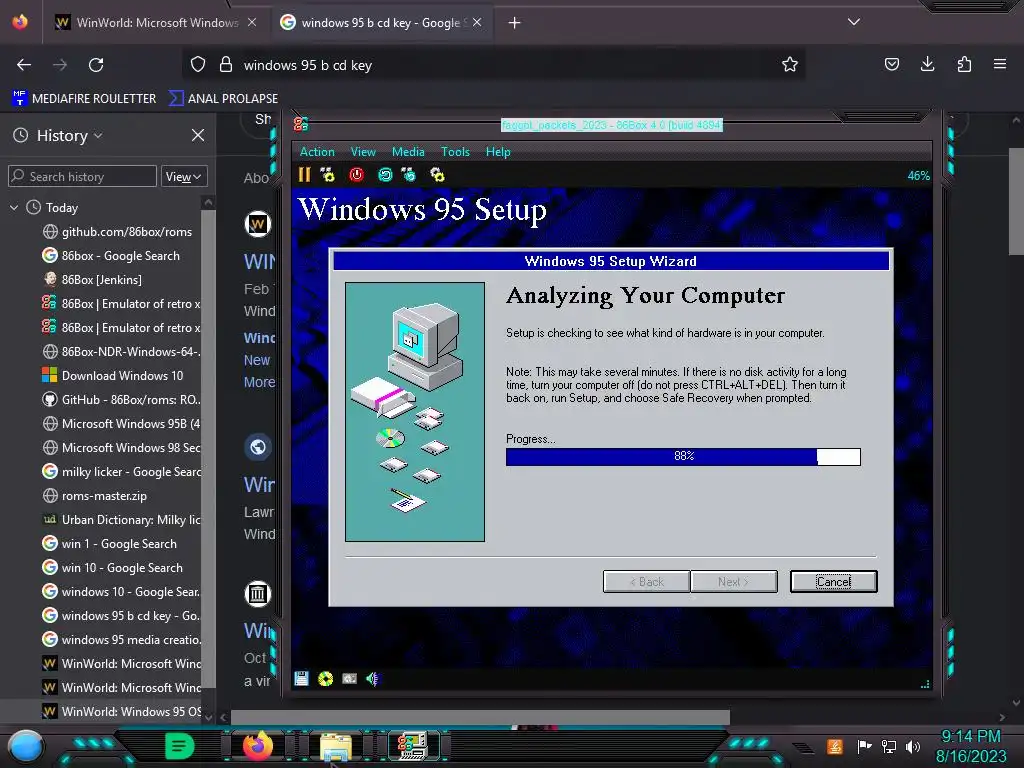The image size is (1024, 768).
Task: Open the list all tabs chevron
Action: click(x=854, y=22)
